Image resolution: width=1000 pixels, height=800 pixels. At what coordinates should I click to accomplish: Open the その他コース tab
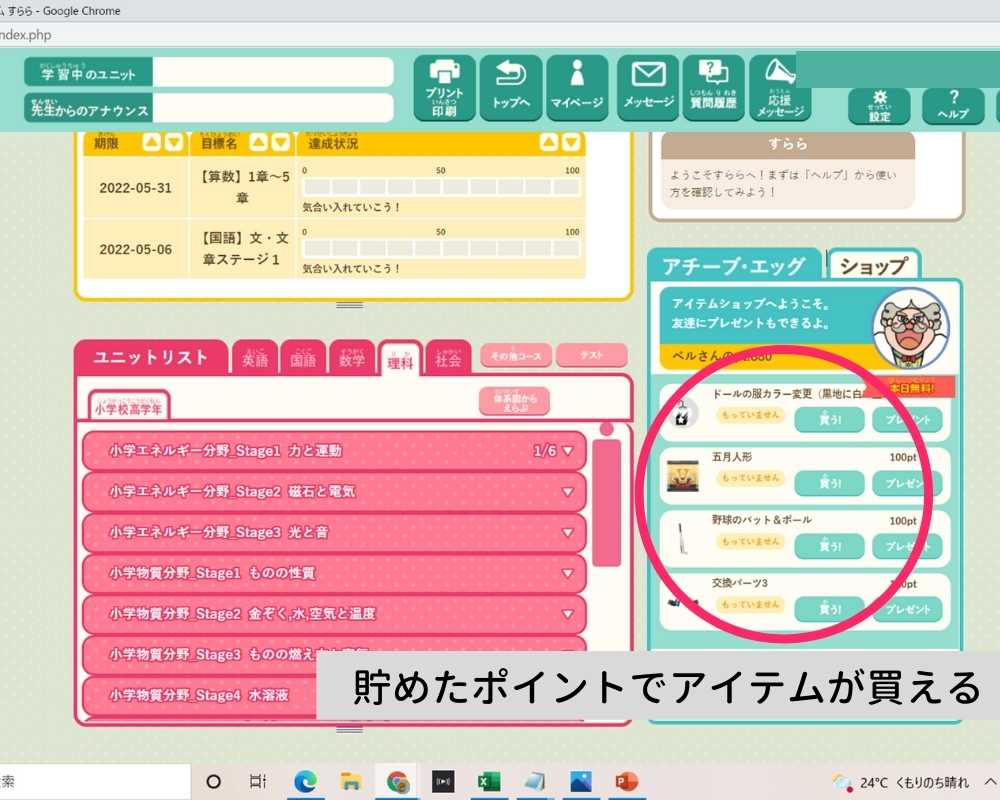[516, 355]
